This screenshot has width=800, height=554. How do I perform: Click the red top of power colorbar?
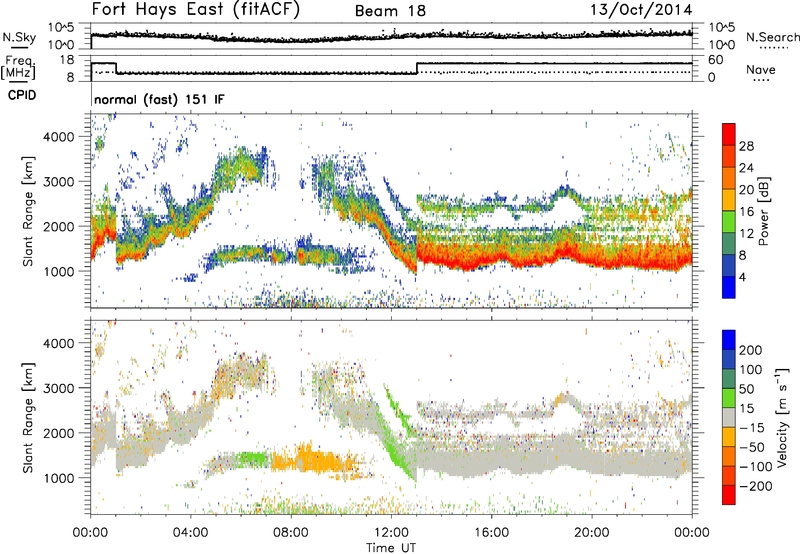click(729, 135)
